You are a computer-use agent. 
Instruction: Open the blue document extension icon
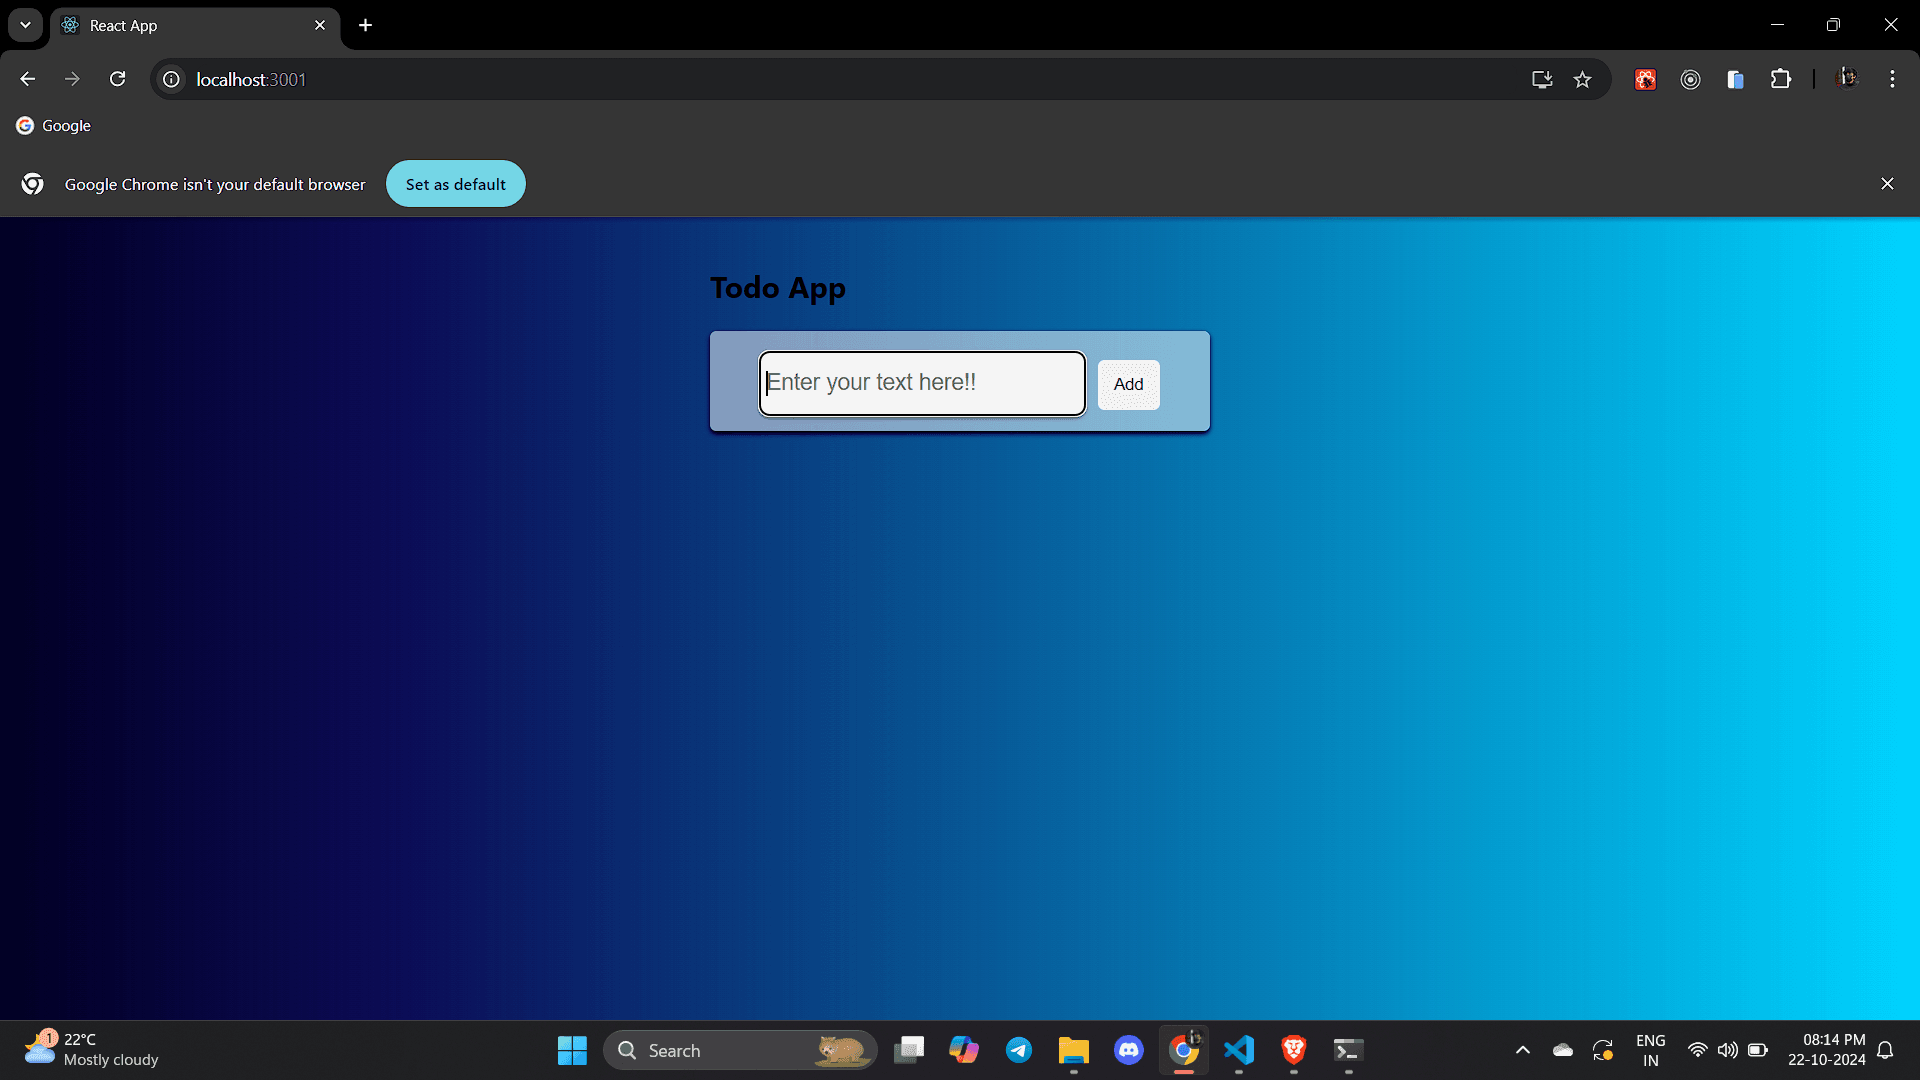point(1735,79)
